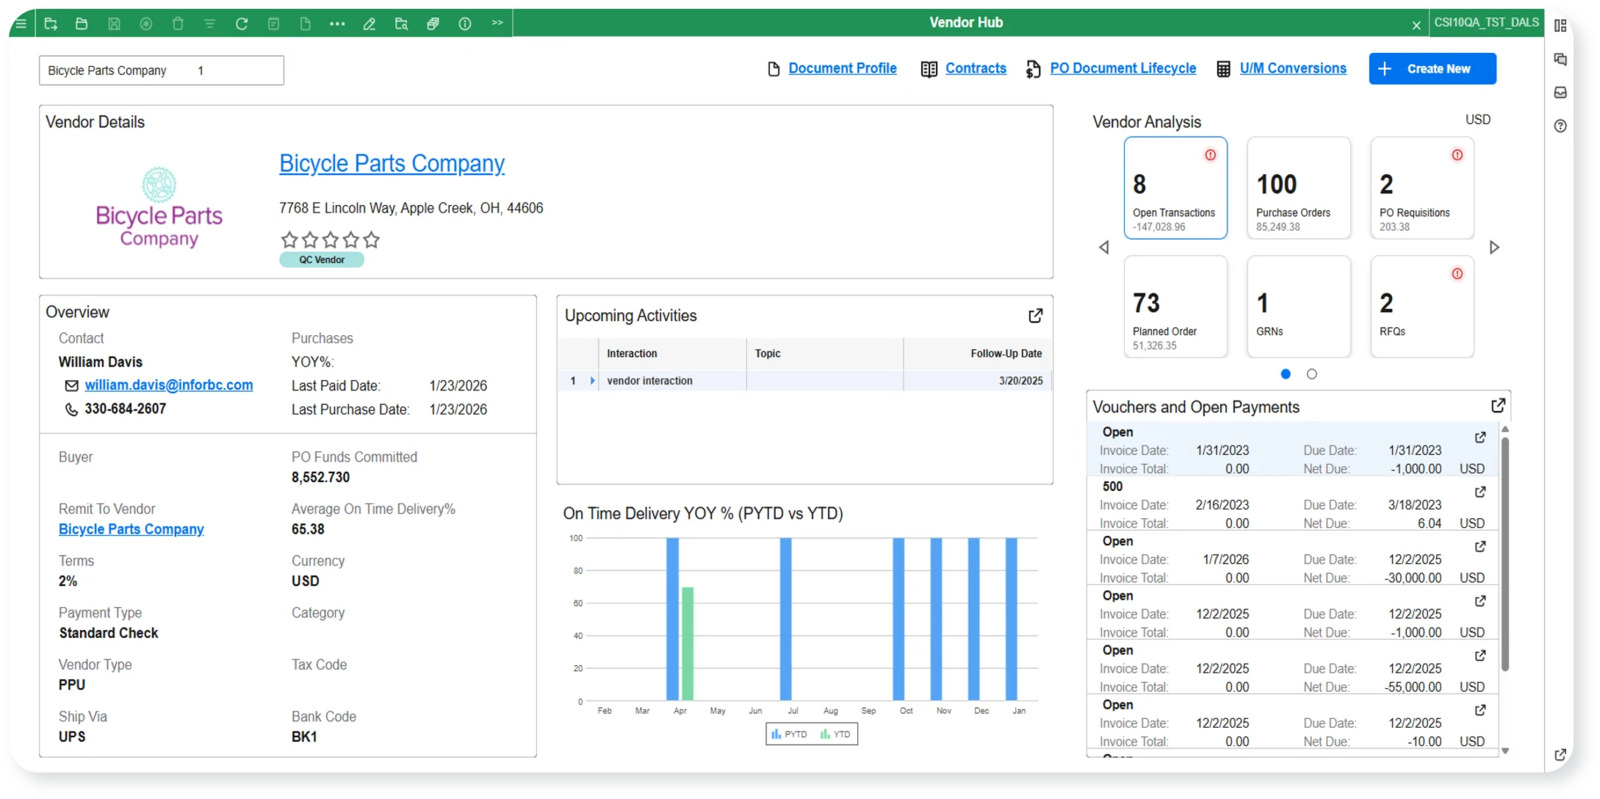Click the Refresh toolbar icon
The width and height of the screenshot is (1600, 799).
[x=242, y=23]
